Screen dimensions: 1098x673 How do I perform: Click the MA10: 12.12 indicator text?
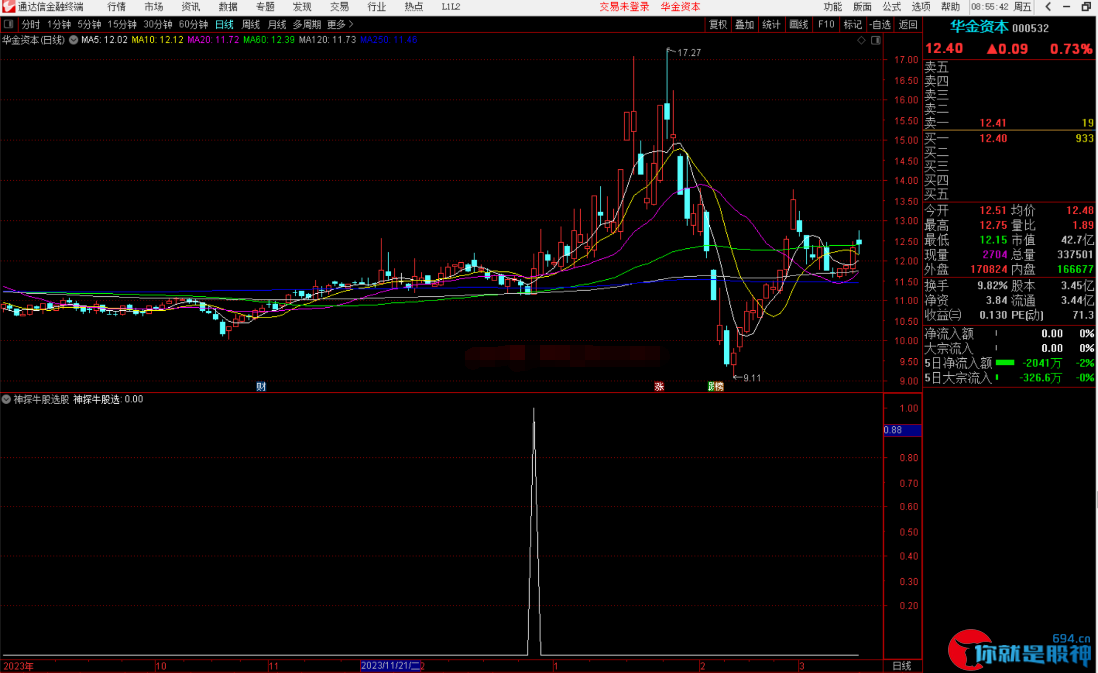[158, 40]
